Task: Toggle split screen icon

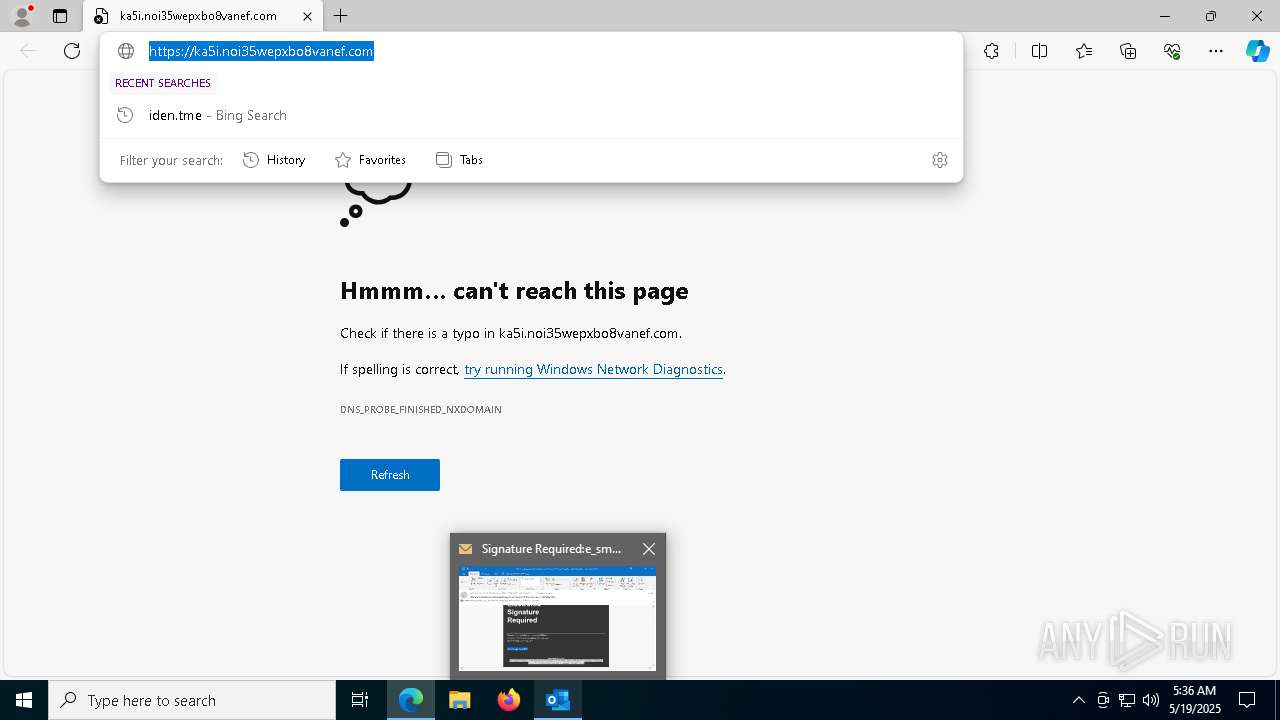Action: click(1039, 51)
